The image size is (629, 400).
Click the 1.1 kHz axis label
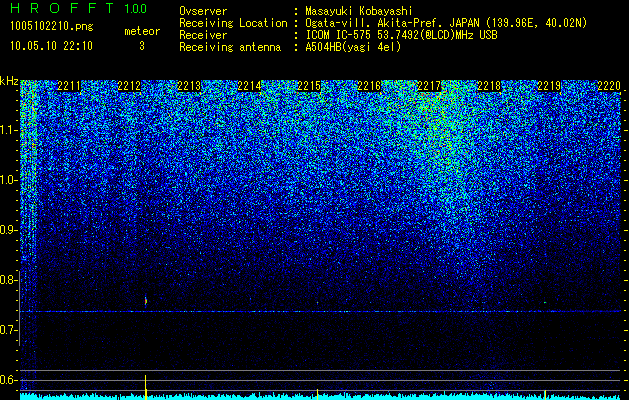pyautogui.click(x=9, y=130)
